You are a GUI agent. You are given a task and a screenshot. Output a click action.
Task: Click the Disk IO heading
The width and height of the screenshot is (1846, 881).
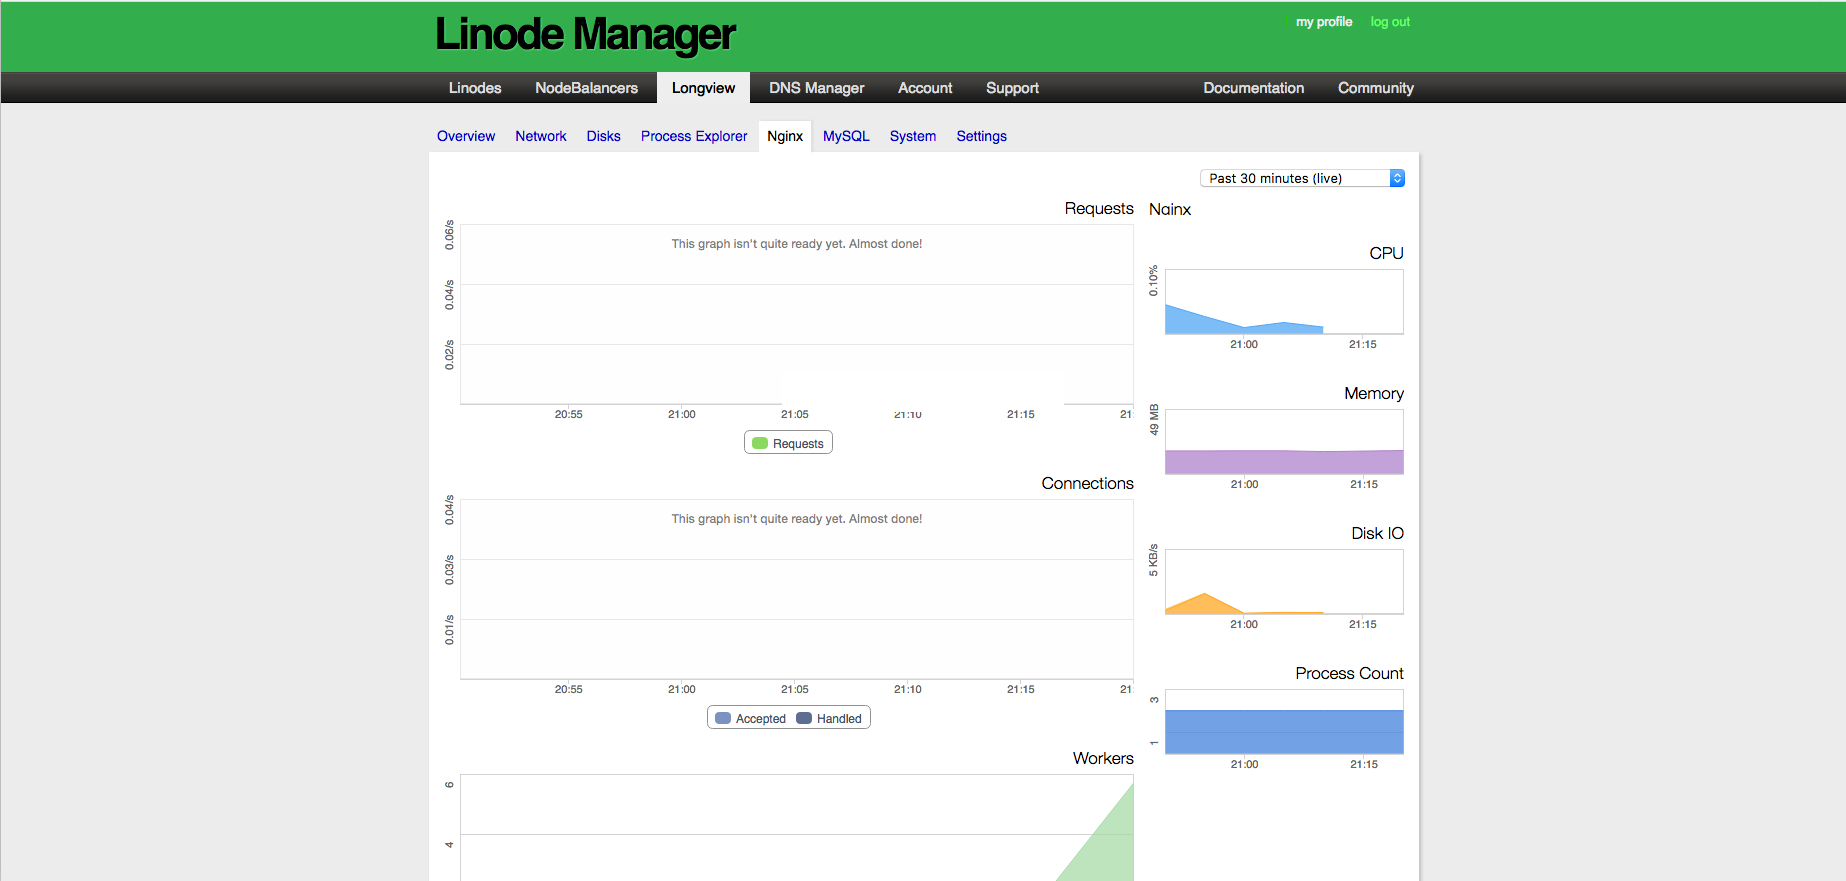(x=1377, y=533)
